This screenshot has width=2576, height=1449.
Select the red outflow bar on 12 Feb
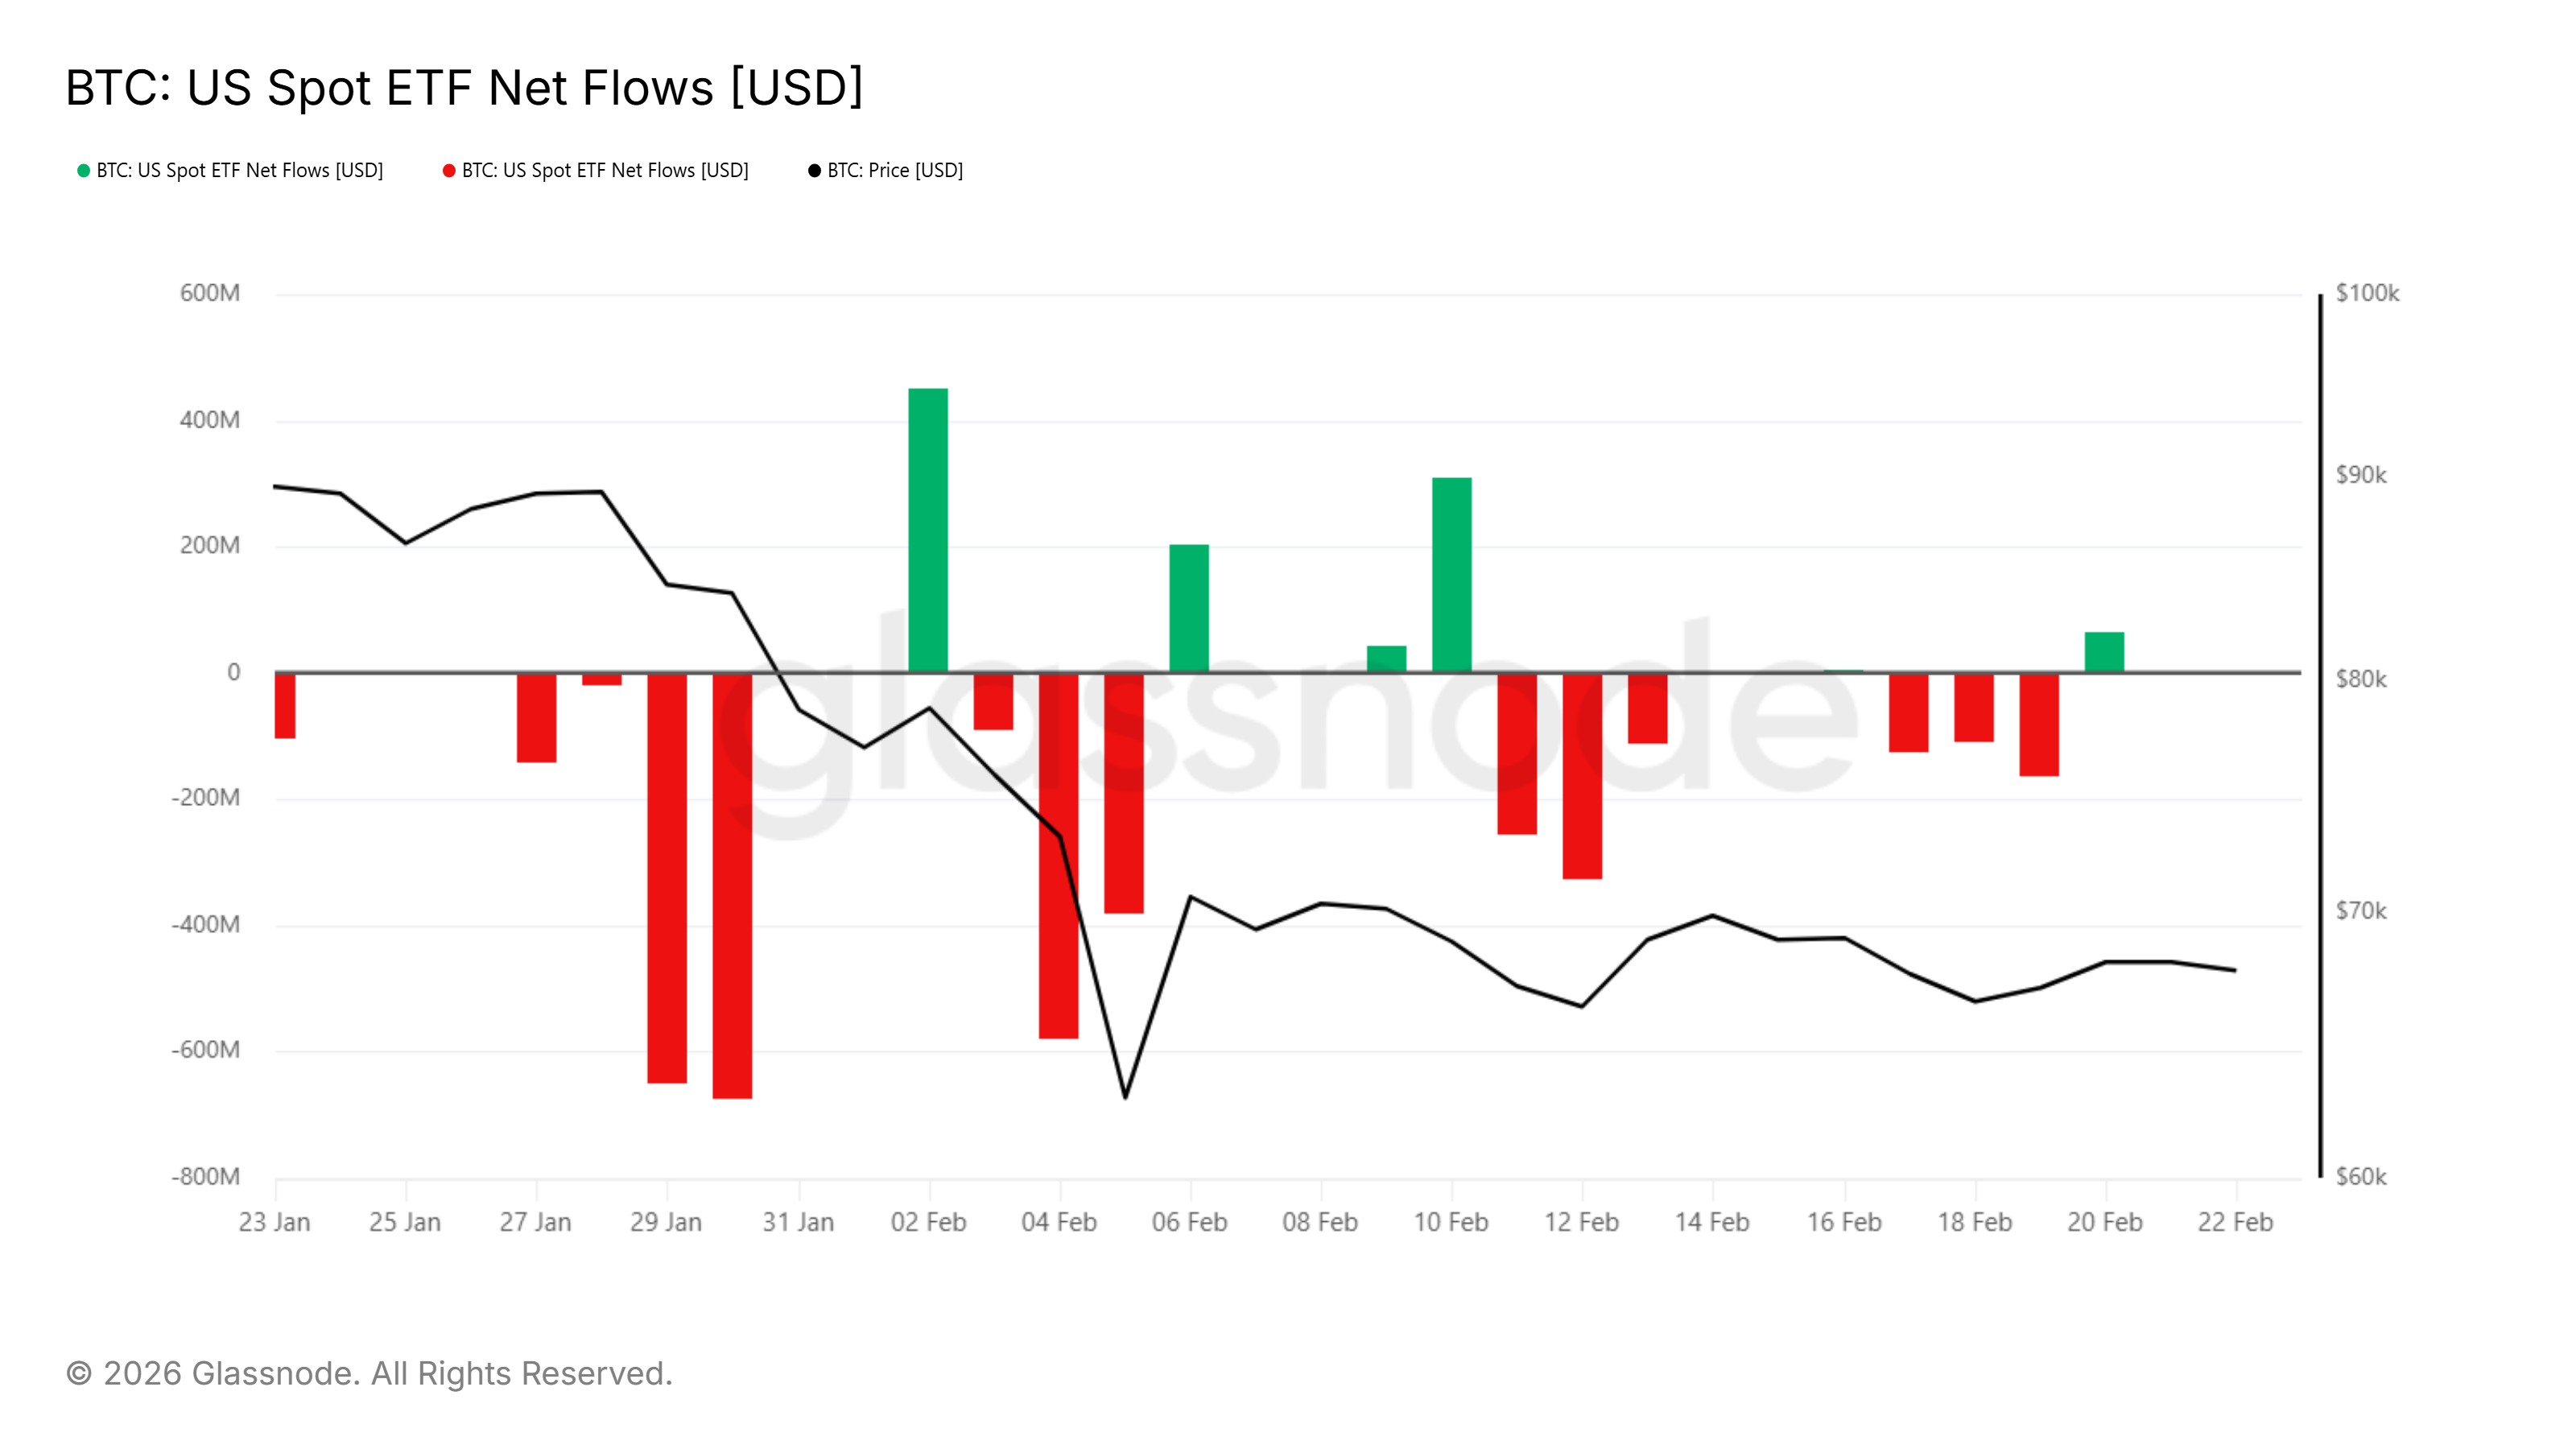(x=1582, y=776)
